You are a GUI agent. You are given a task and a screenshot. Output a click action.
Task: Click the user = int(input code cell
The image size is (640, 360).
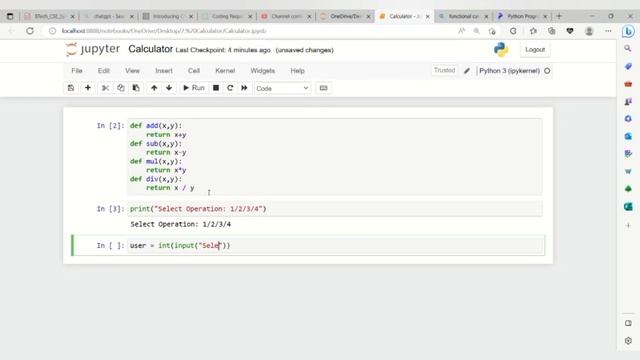click(x=336, y=245)
